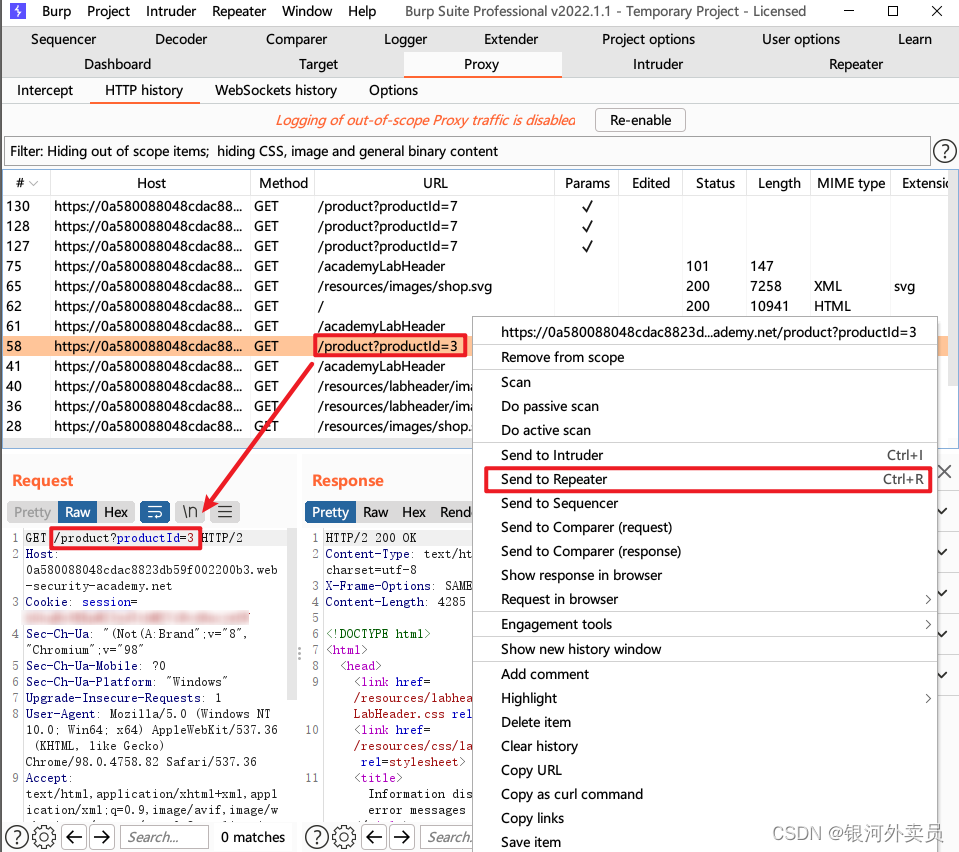The width and height of the screenshot is (959, 852).
Task: Open the filter help question-mark icon
Action: 944,151
